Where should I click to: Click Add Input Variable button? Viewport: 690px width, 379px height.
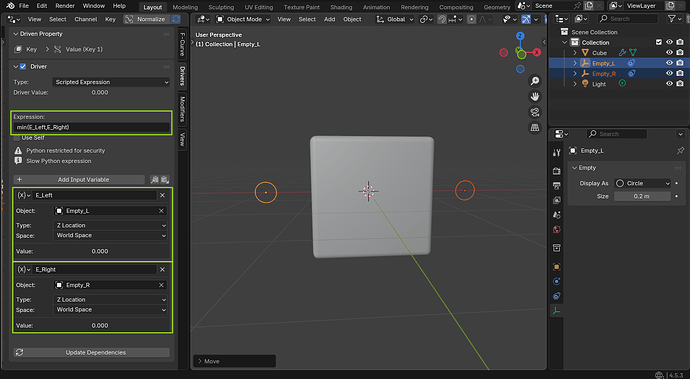coord(79,180)
